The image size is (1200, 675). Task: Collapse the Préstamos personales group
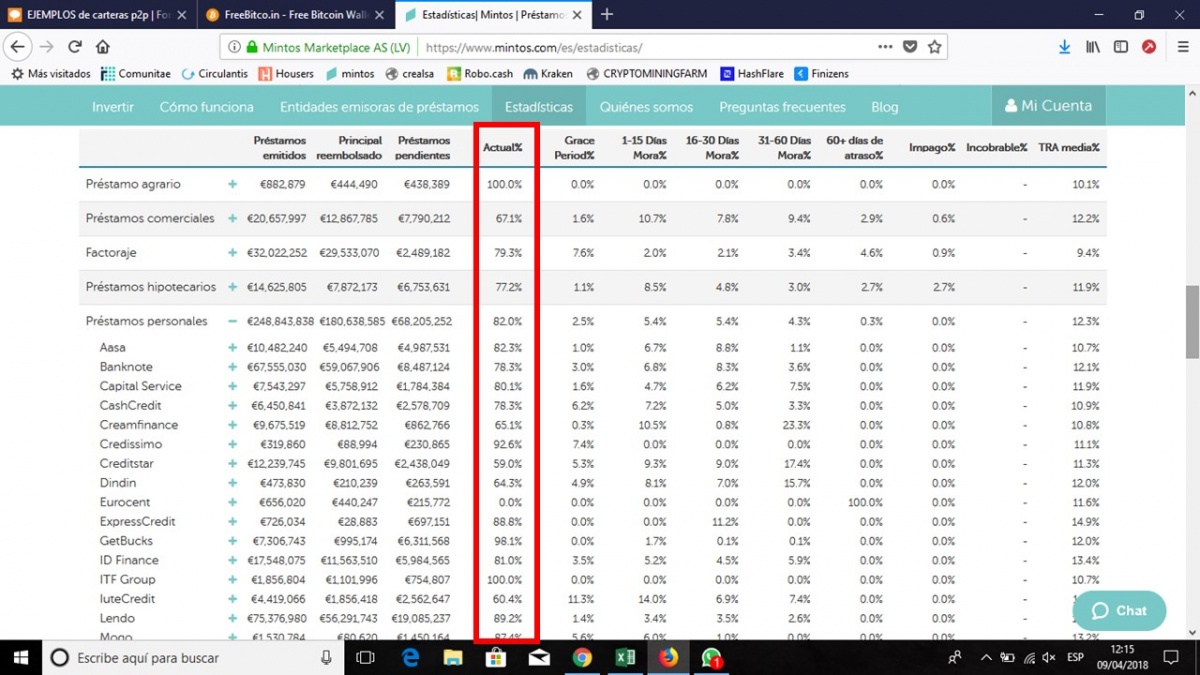tap(232, 322)
